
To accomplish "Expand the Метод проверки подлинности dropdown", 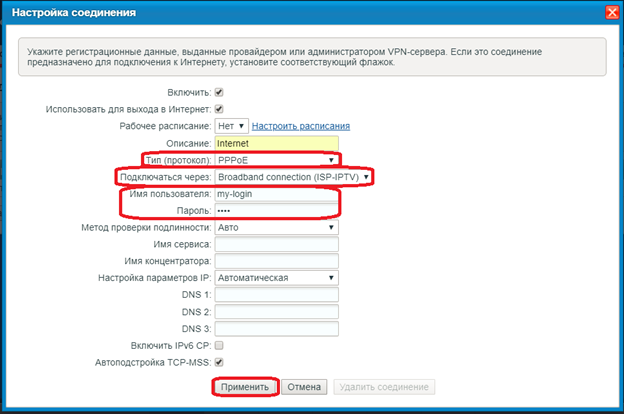I will click(x=277, y=227).
